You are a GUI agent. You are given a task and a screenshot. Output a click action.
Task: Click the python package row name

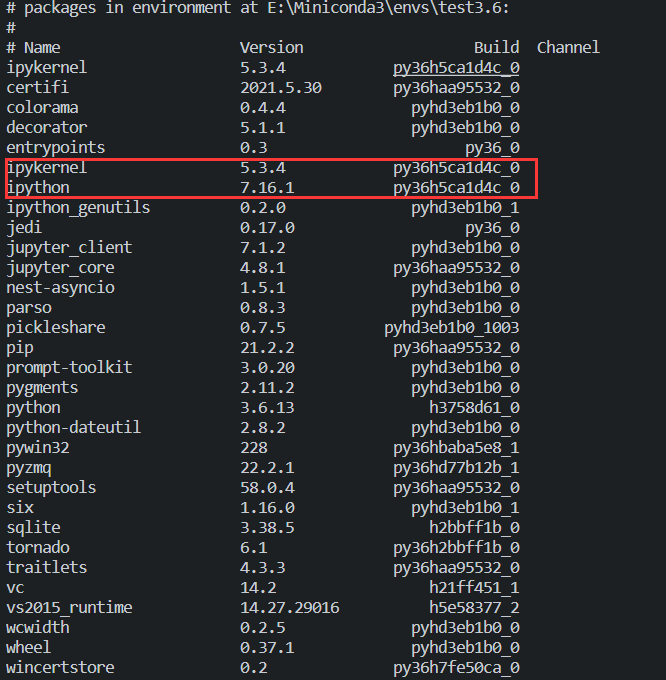point(33,408)
